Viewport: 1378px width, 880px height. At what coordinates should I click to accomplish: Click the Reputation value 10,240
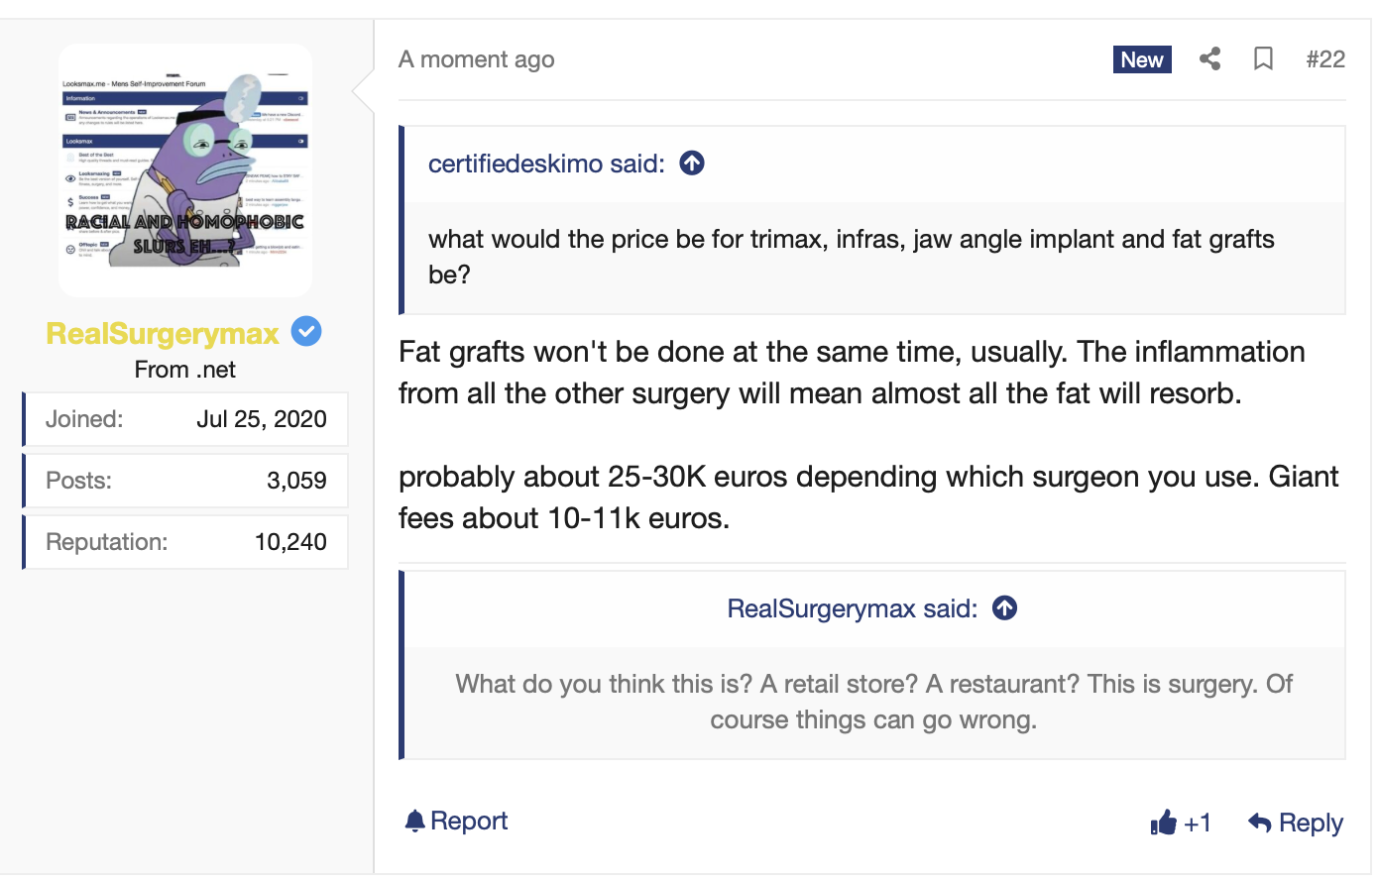(x=290, y=542)
